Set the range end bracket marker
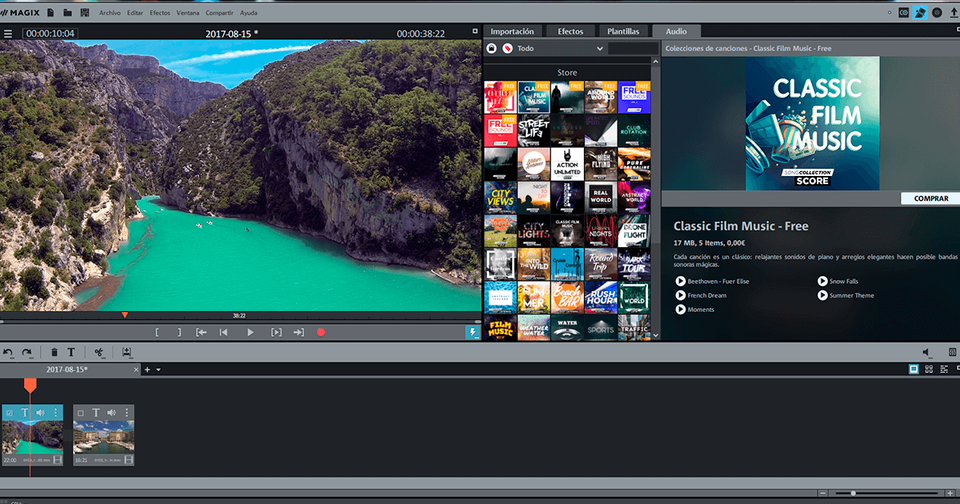The height and width of the screenshot is (504, 960). (179, 333)
